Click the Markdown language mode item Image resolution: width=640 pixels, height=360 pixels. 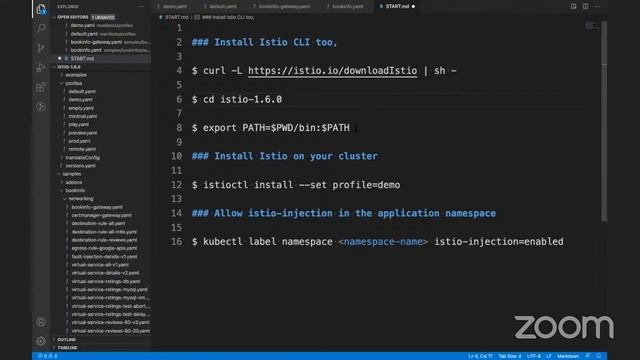(568, 356)
